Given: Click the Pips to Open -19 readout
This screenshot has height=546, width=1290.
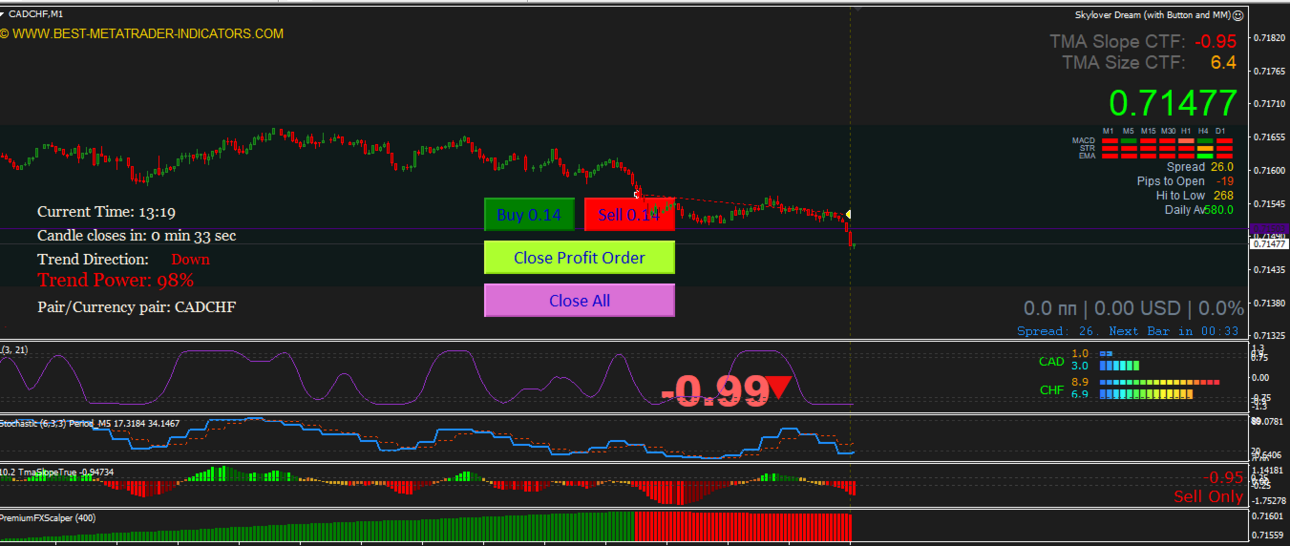Looking at the screenshot, I should [1185, 181].
